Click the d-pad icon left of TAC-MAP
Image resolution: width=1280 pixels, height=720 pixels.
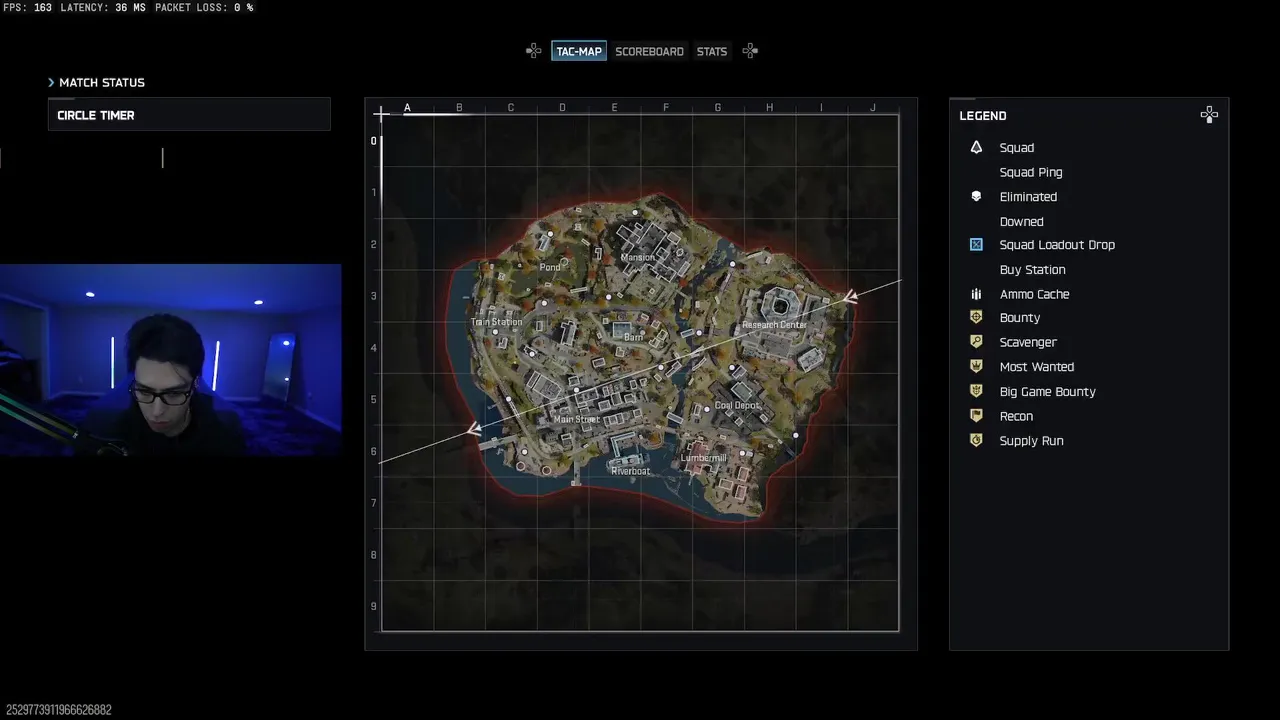click(534, 51)
